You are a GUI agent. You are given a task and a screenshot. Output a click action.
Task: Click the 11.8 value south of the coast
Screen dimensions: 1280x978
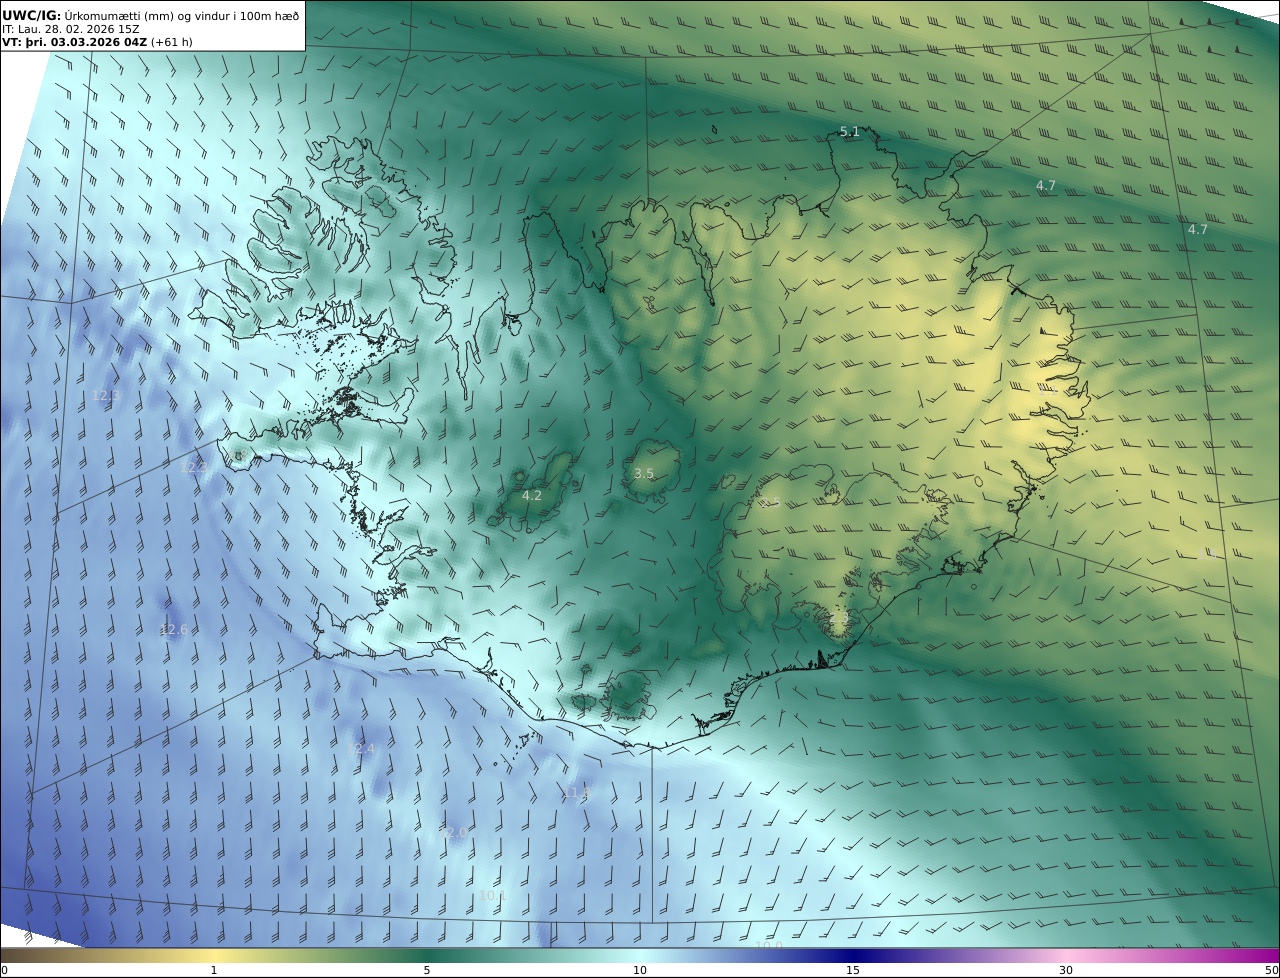[x=578, y=792]
